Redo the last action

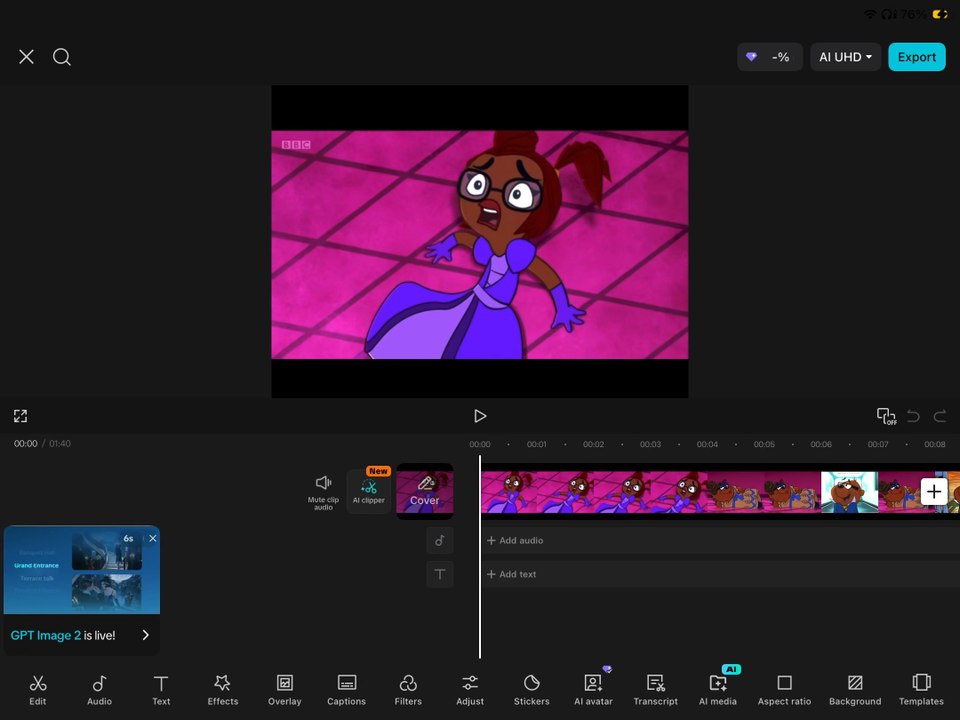coord(940,416)
